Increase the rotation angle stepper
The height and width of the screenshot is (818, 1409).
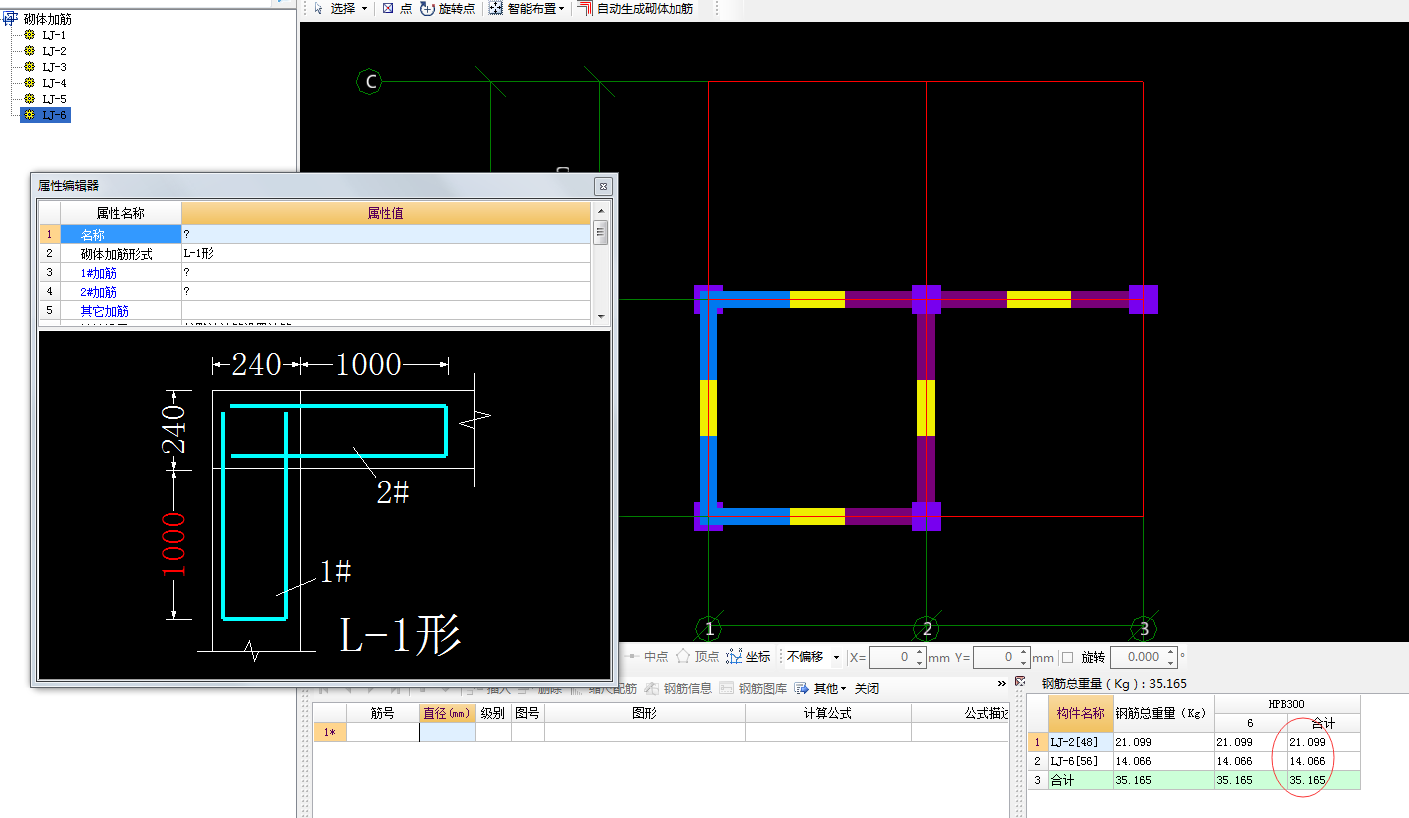click(x=1172, y=652)
